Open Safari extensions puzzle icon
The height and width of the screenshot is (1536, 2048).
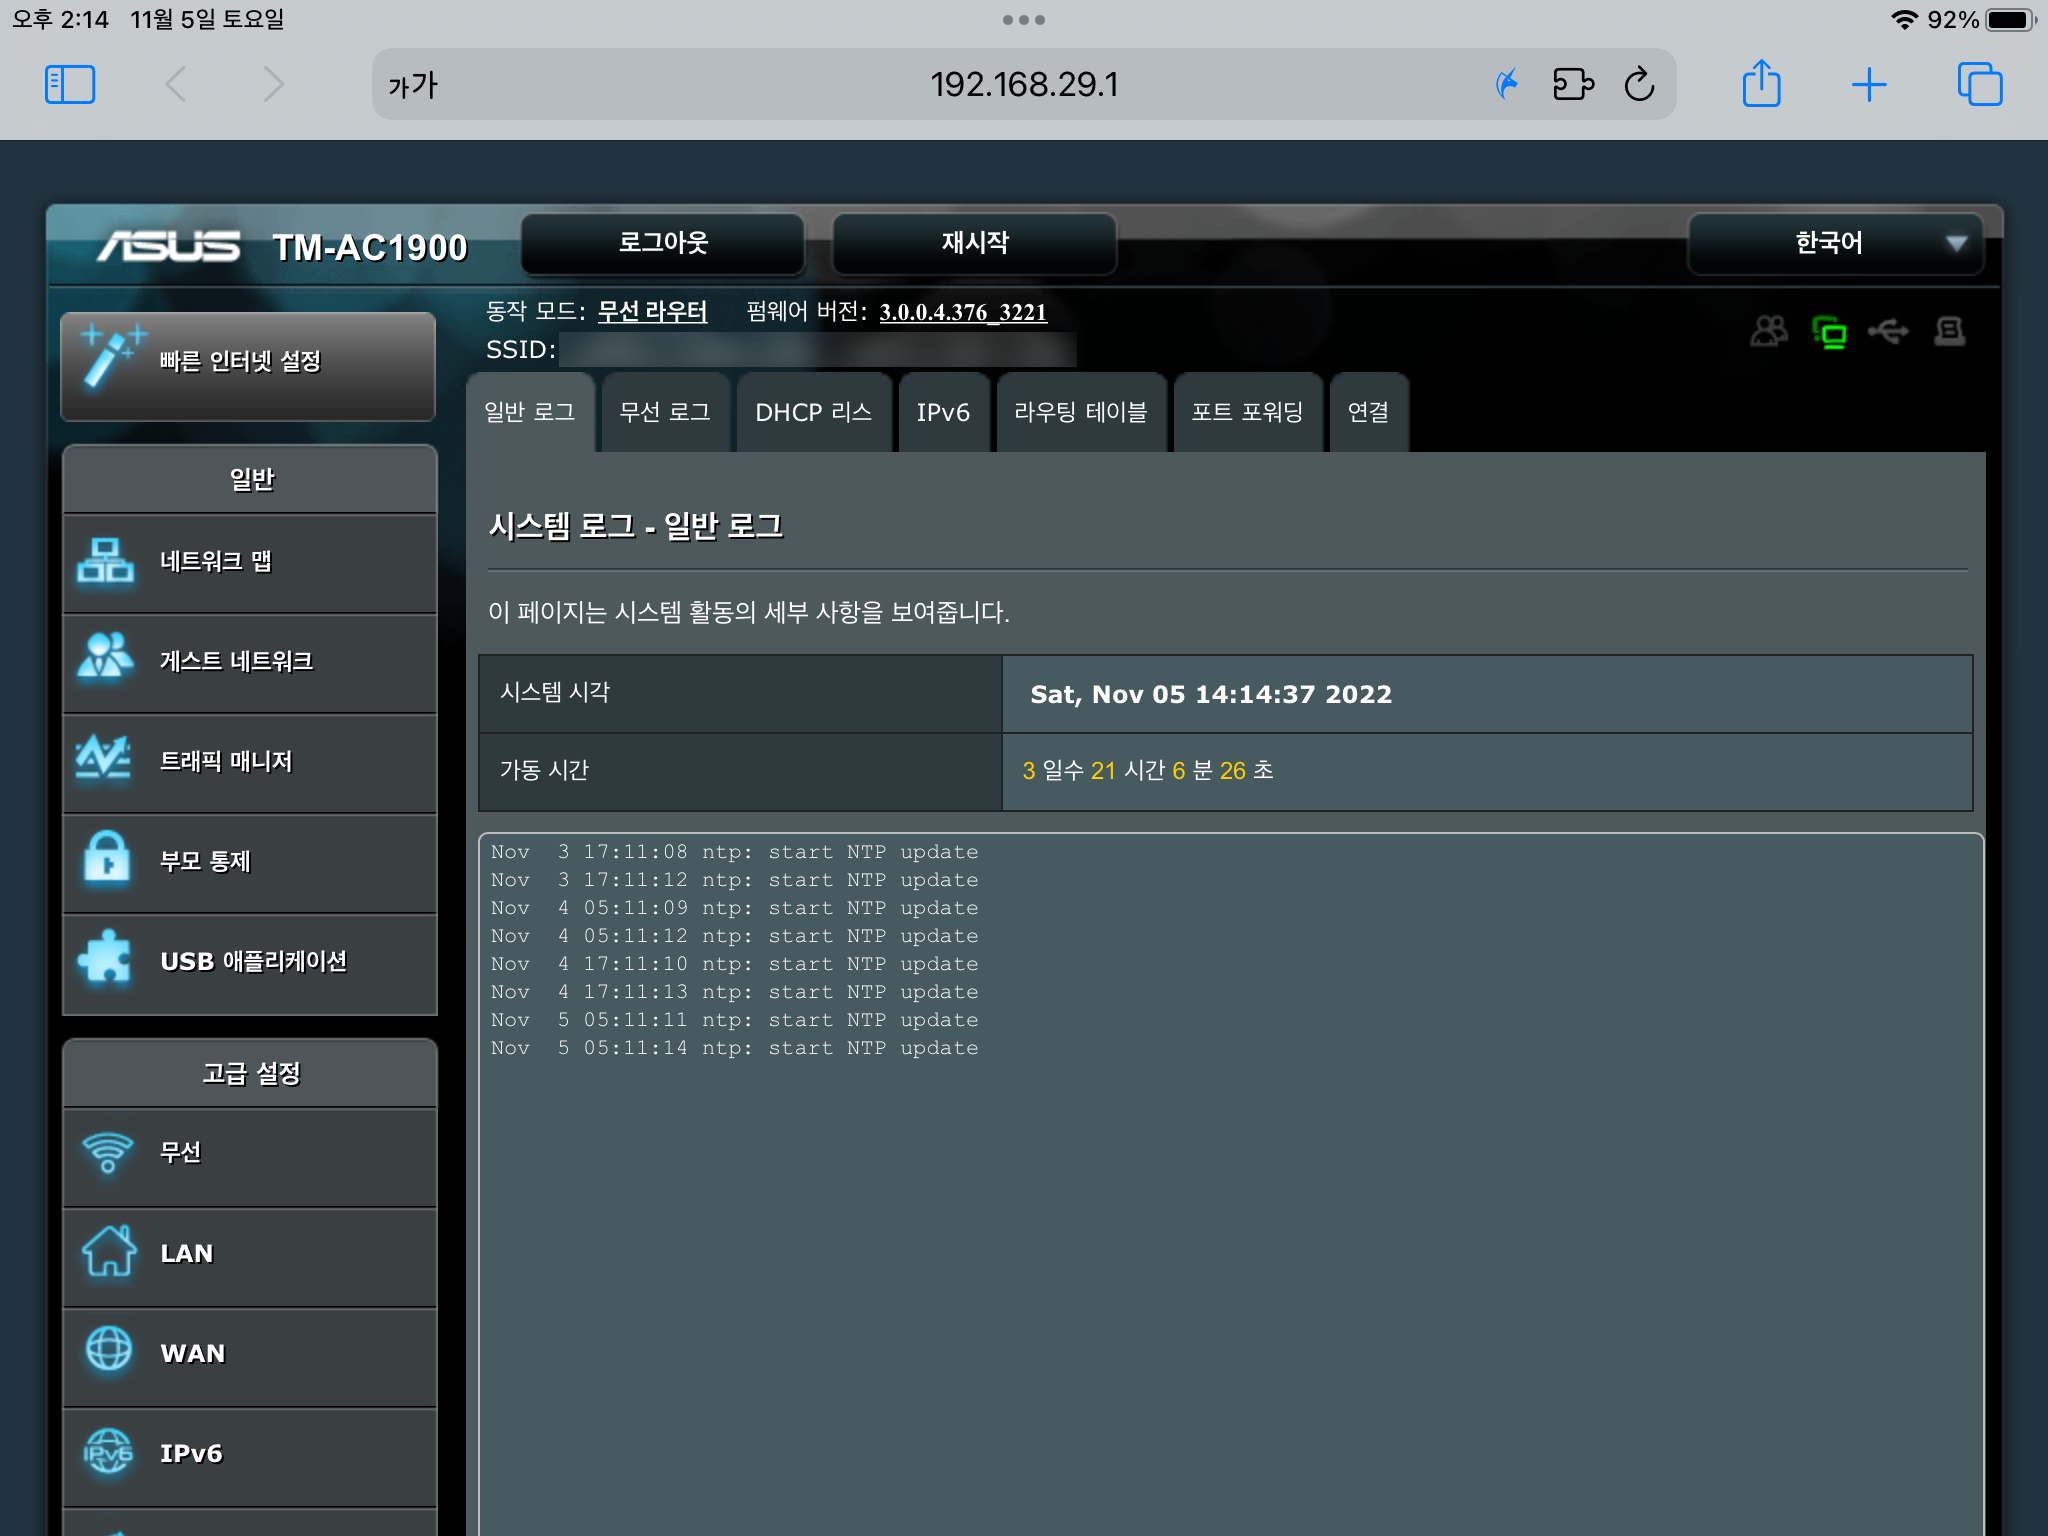[x=1573, y=85]
